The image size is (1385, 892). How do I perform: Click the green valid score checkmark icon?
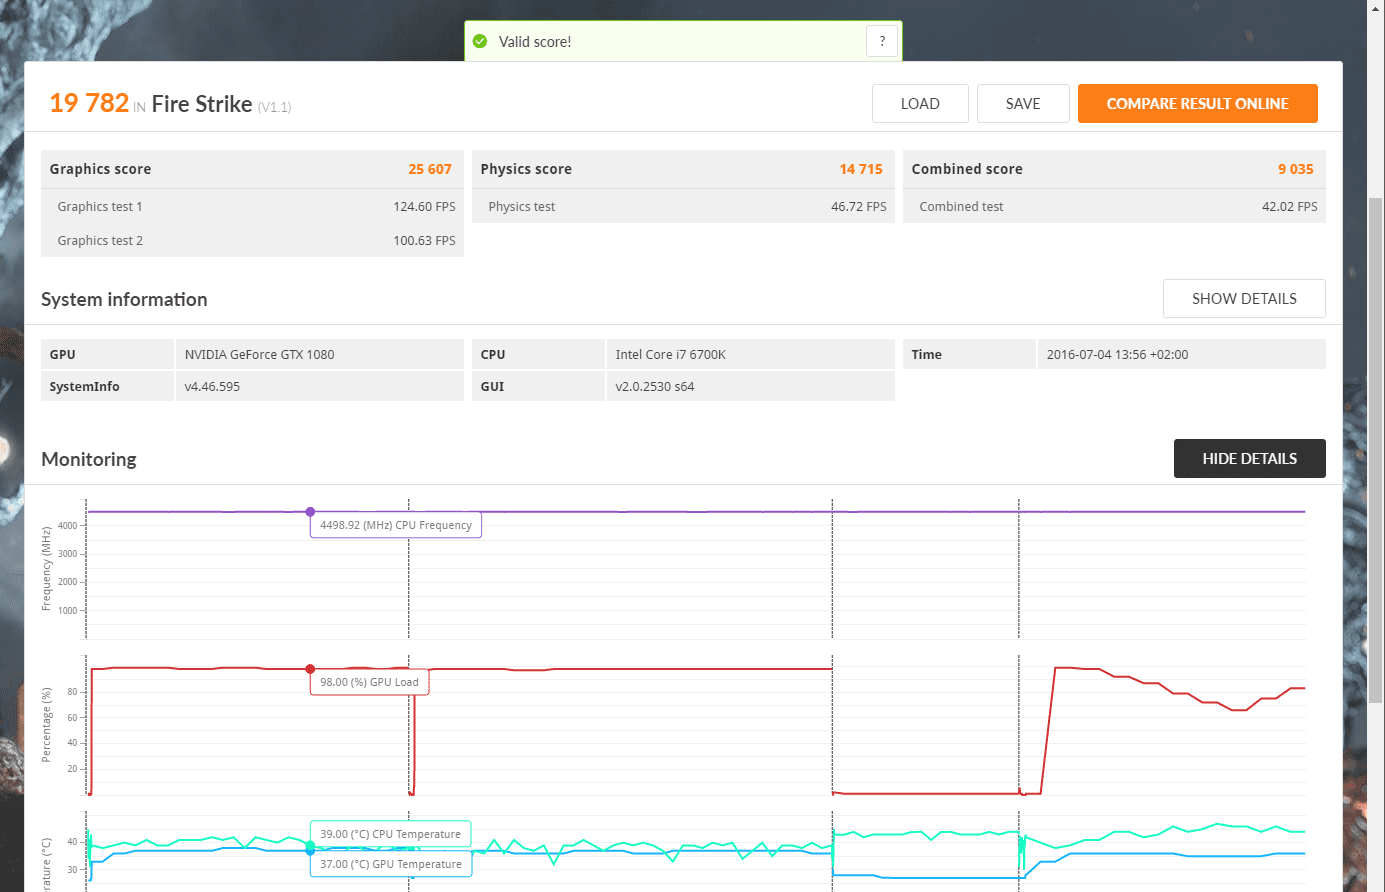tap(480, 42)
